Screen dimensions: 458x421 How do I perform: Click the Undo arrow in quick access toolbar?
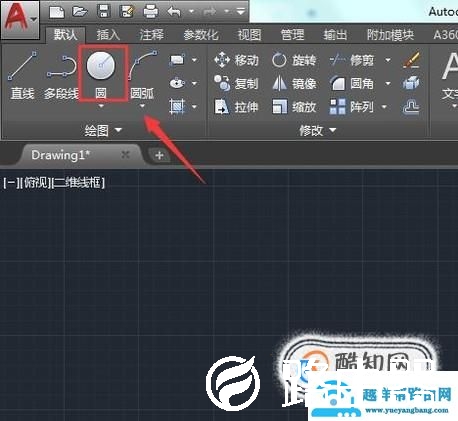coord(174,12)
